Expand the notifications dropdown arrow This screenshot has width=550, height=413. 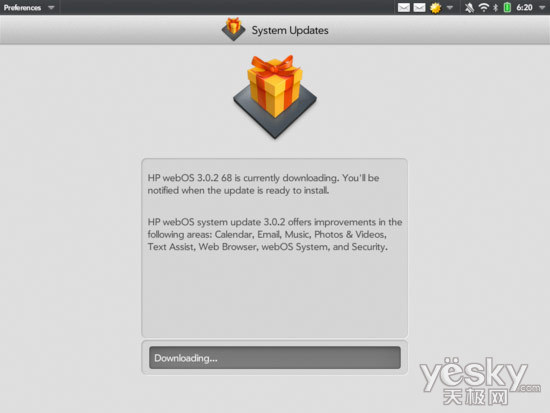pyautogui.click(x=450, y=7)
